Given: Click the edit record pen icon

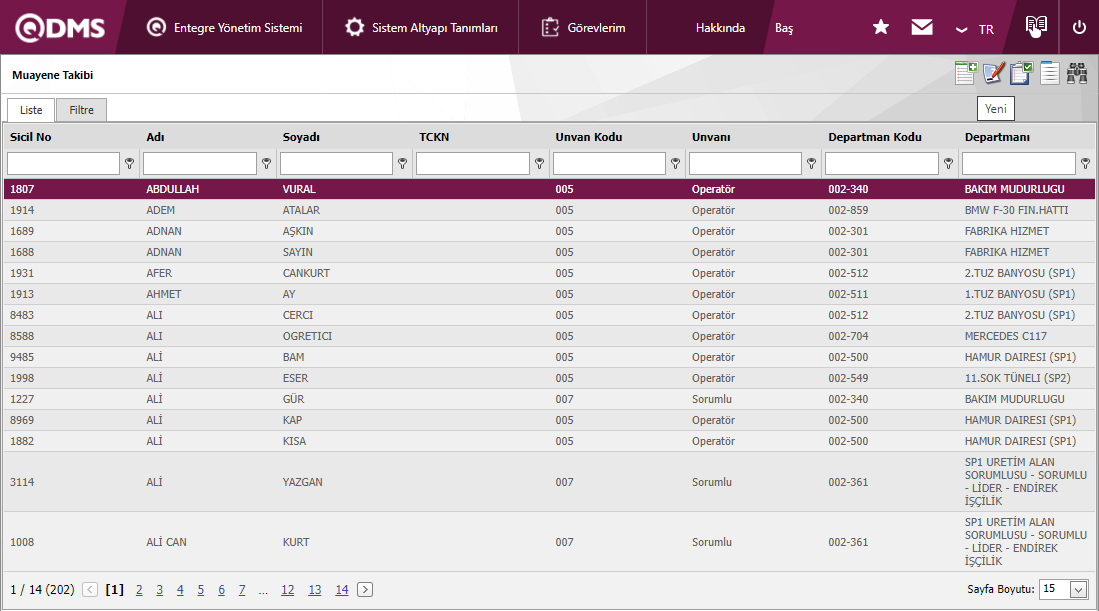Looking at the screenshot, I should [x=993, y=73].
